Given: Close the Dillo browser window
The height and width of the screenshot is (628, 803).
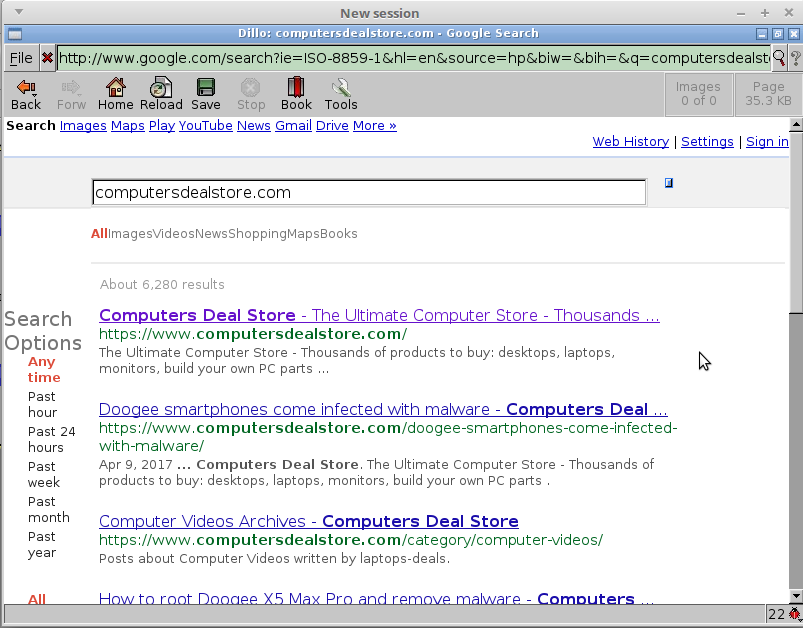Looking at the screenshot, I should tap(794, 34).
